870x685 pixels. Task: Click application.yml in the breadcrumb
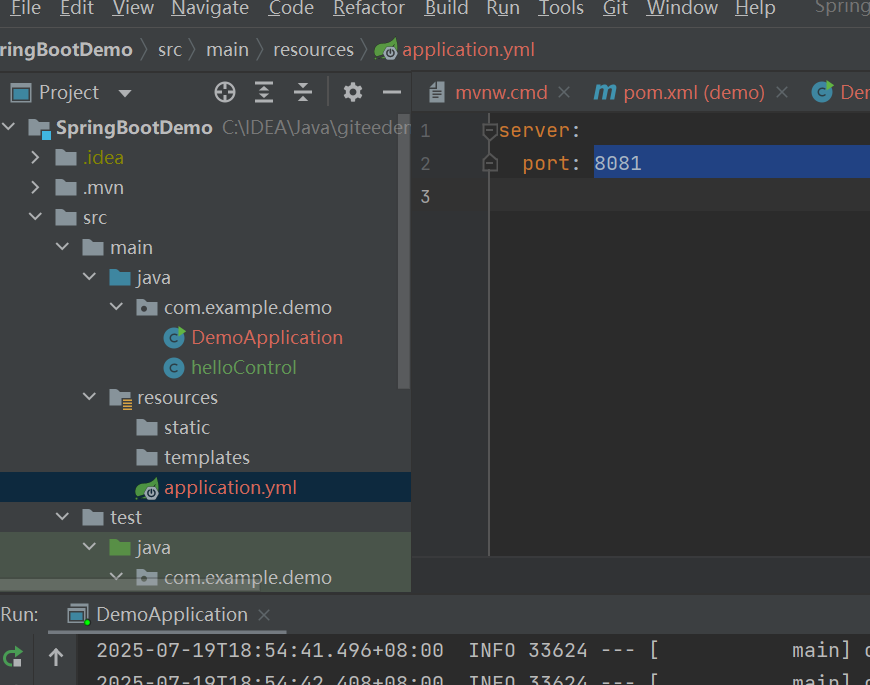coord(468,49)
